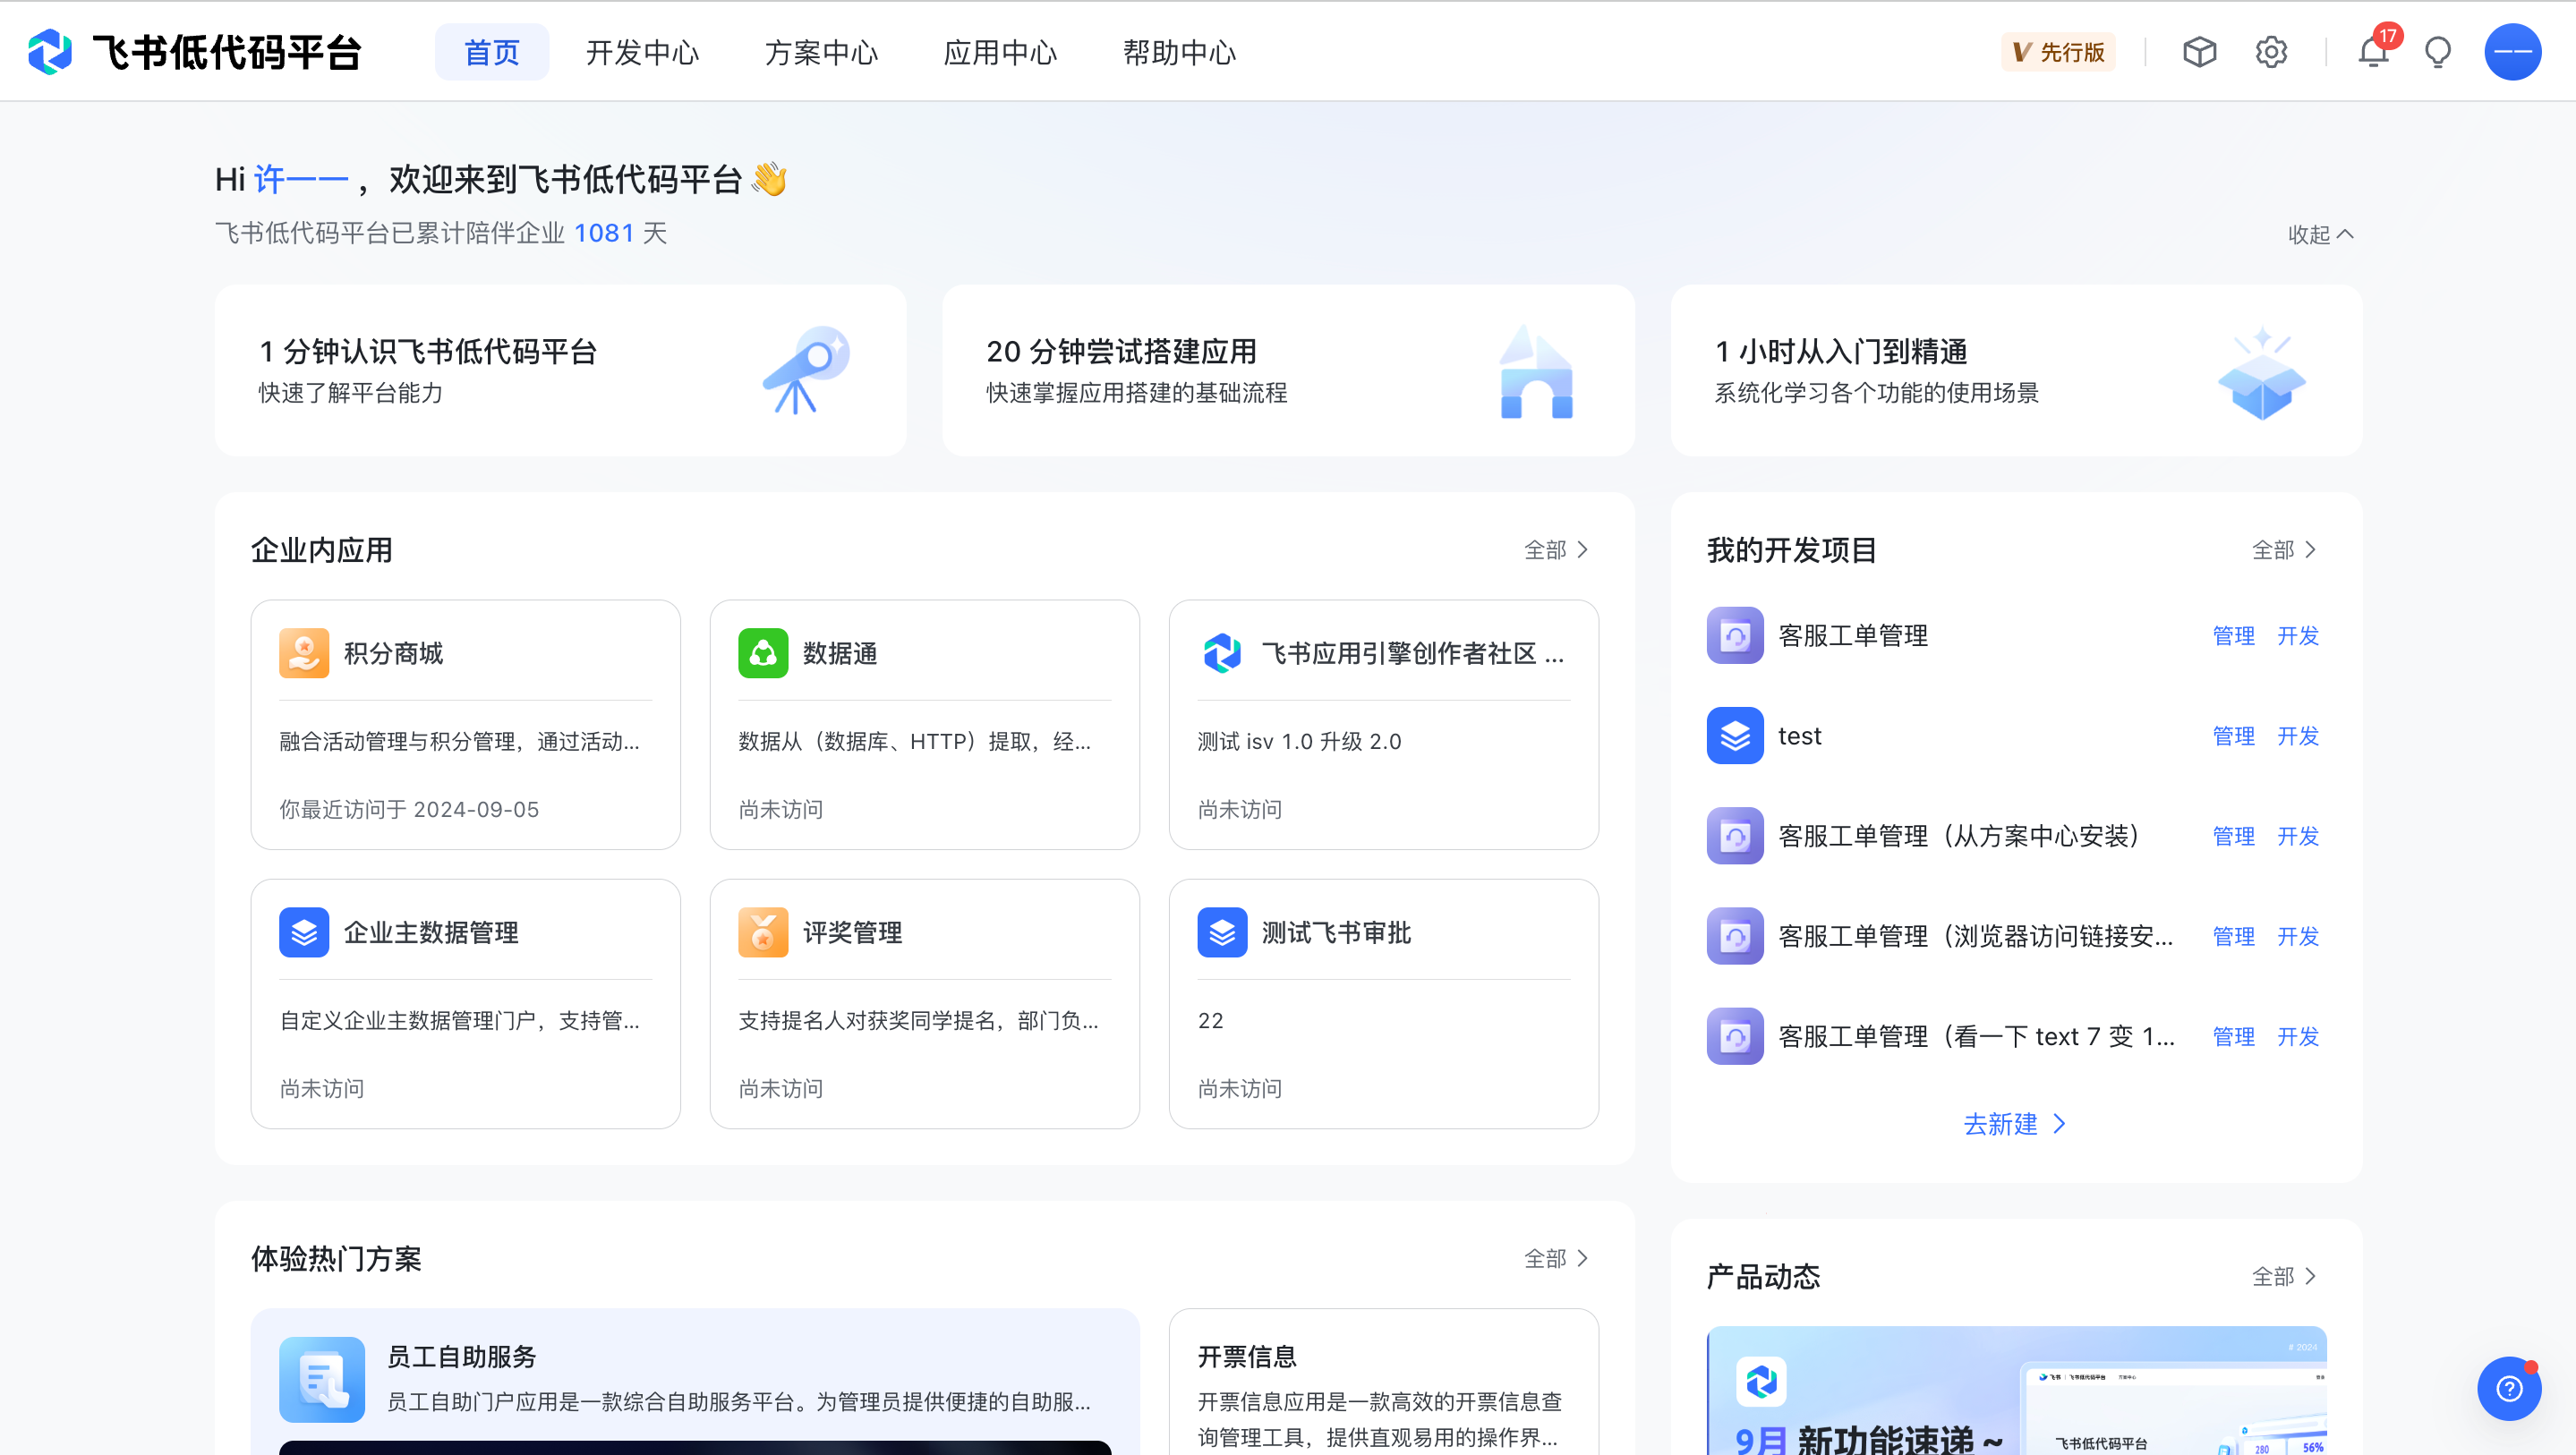Click the 企业主数据管理 app title
This screenshot has height=1455, width=2576.
[431, 932]
